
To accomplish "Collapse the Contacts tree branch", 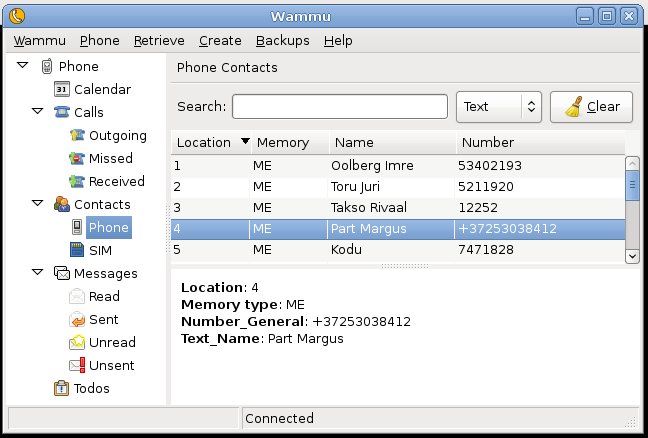I will click(x=37, y=205).
